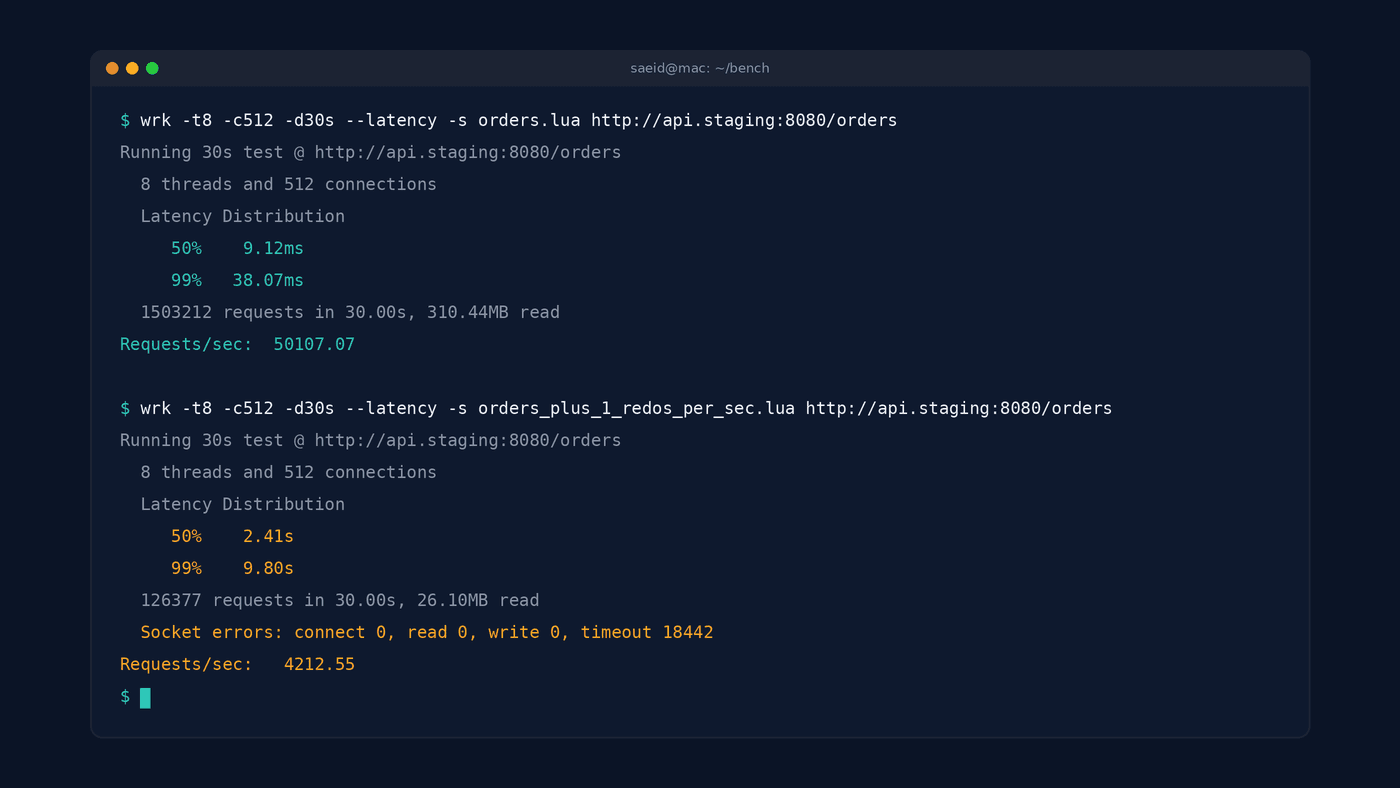Click the 9.80s 99th percentile latency
This screenshot has height=788, width=1400.
268,568
